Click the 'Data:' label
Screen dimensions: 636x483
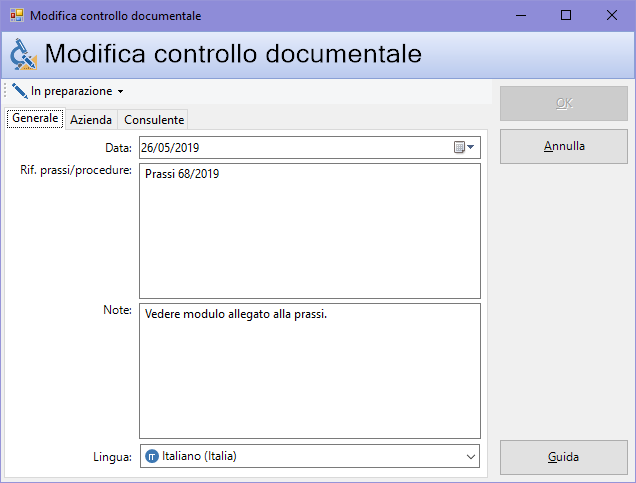tap(118, 148)
